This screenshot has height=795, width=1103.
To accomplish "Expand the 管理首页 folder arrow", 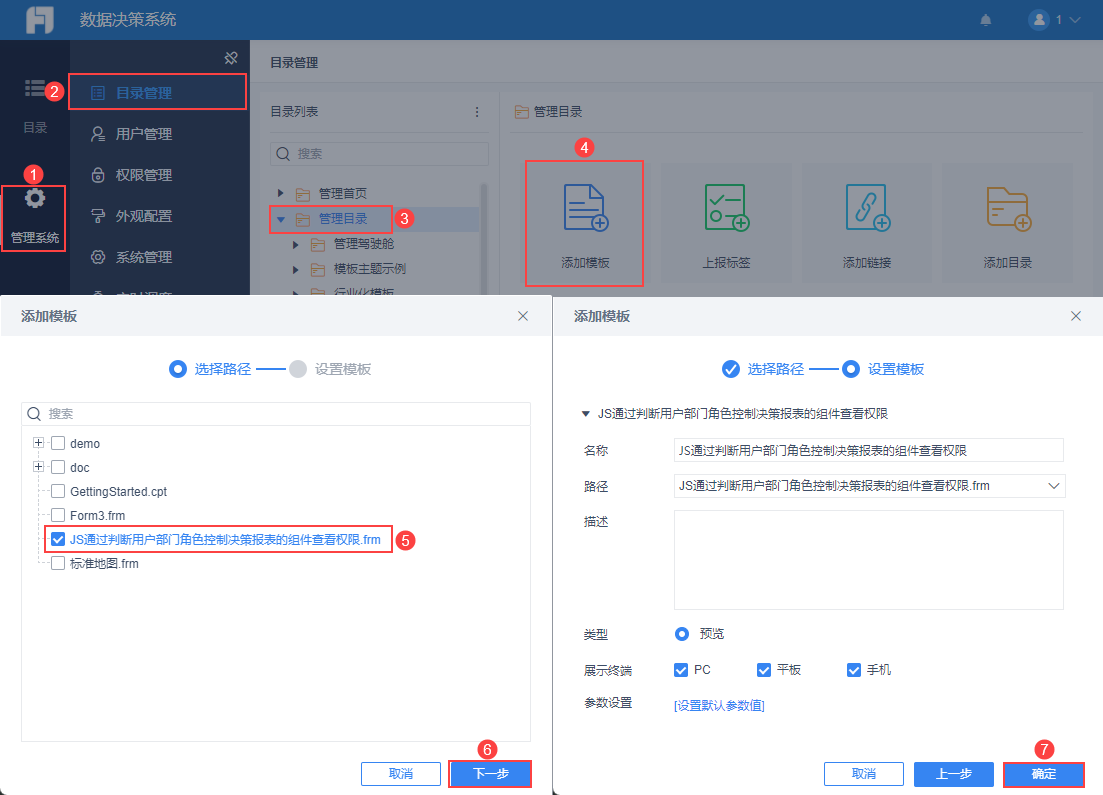I will point(280,193).
